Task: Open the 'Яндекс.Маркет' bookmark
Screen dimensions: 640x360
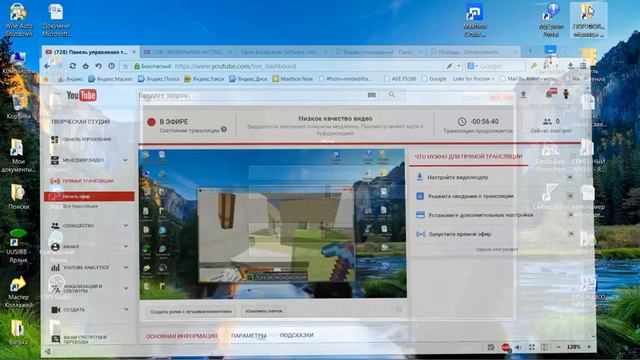Action: [x=110, y=79]
